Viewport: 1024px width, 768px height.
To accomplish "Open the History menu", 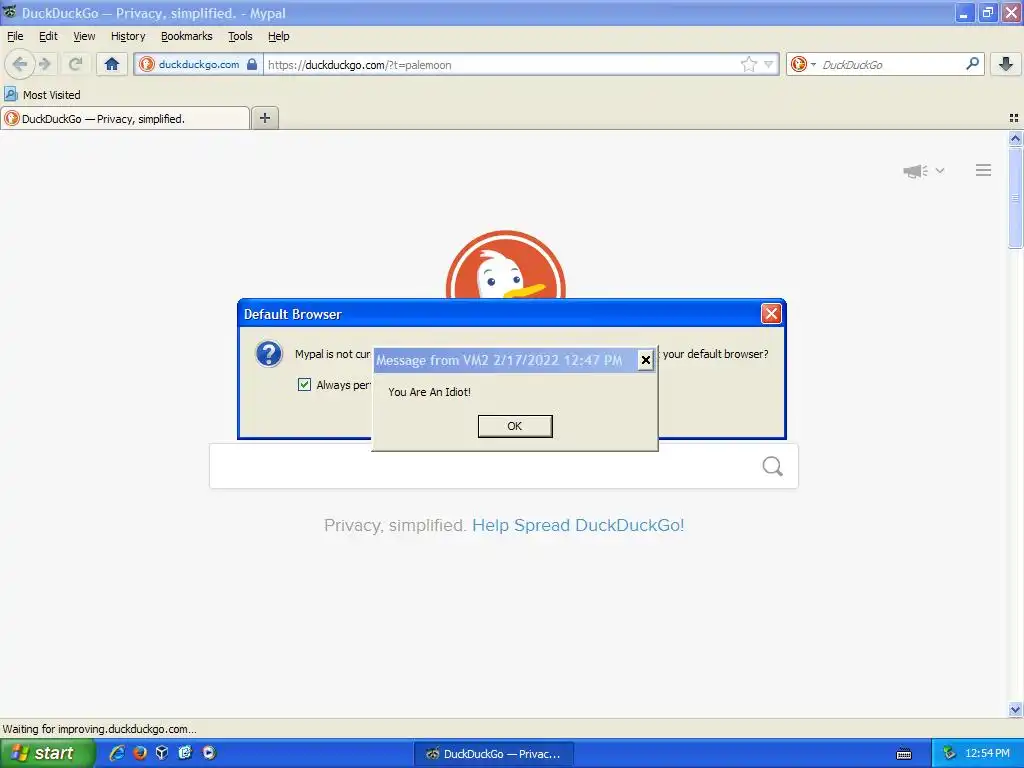I will 128,36.
